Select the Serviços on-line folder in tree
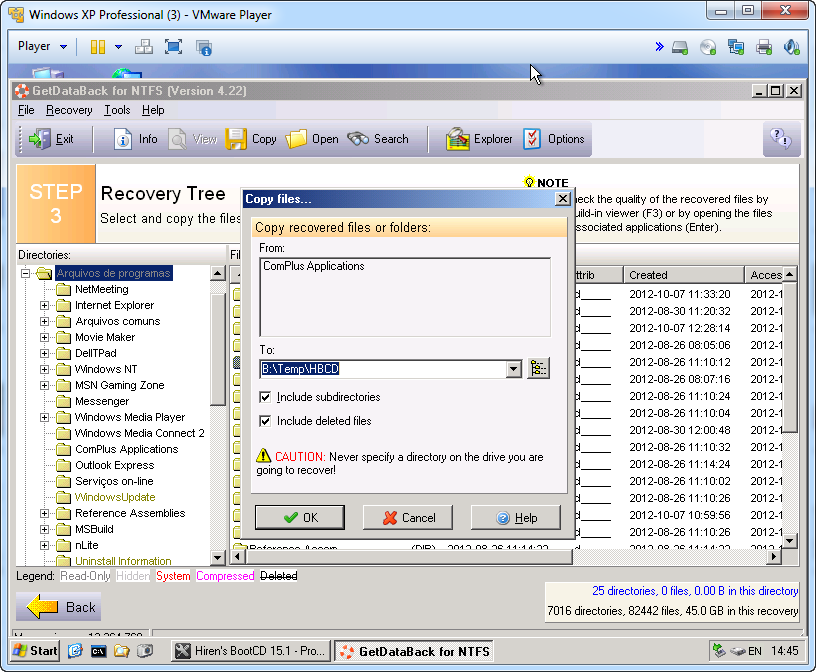The height and width of the screenshot is (672, 816). click(x=114, y=481)
